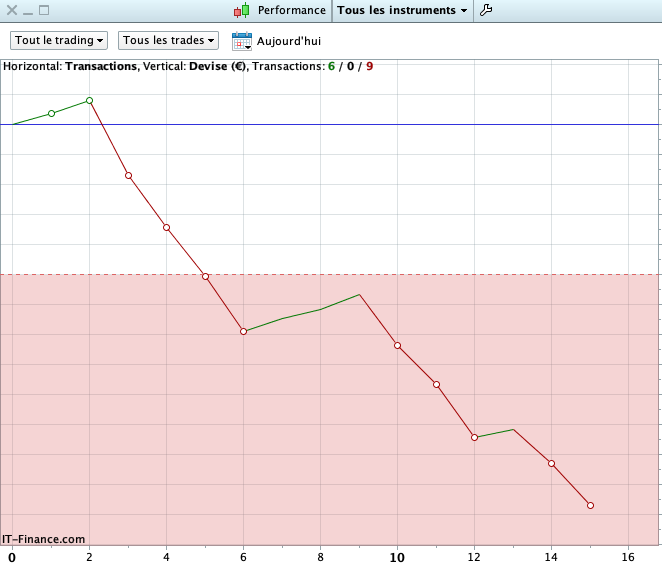
Task: Click x-axis label 10
Action: pyautogui.click(x=397, y=557)
